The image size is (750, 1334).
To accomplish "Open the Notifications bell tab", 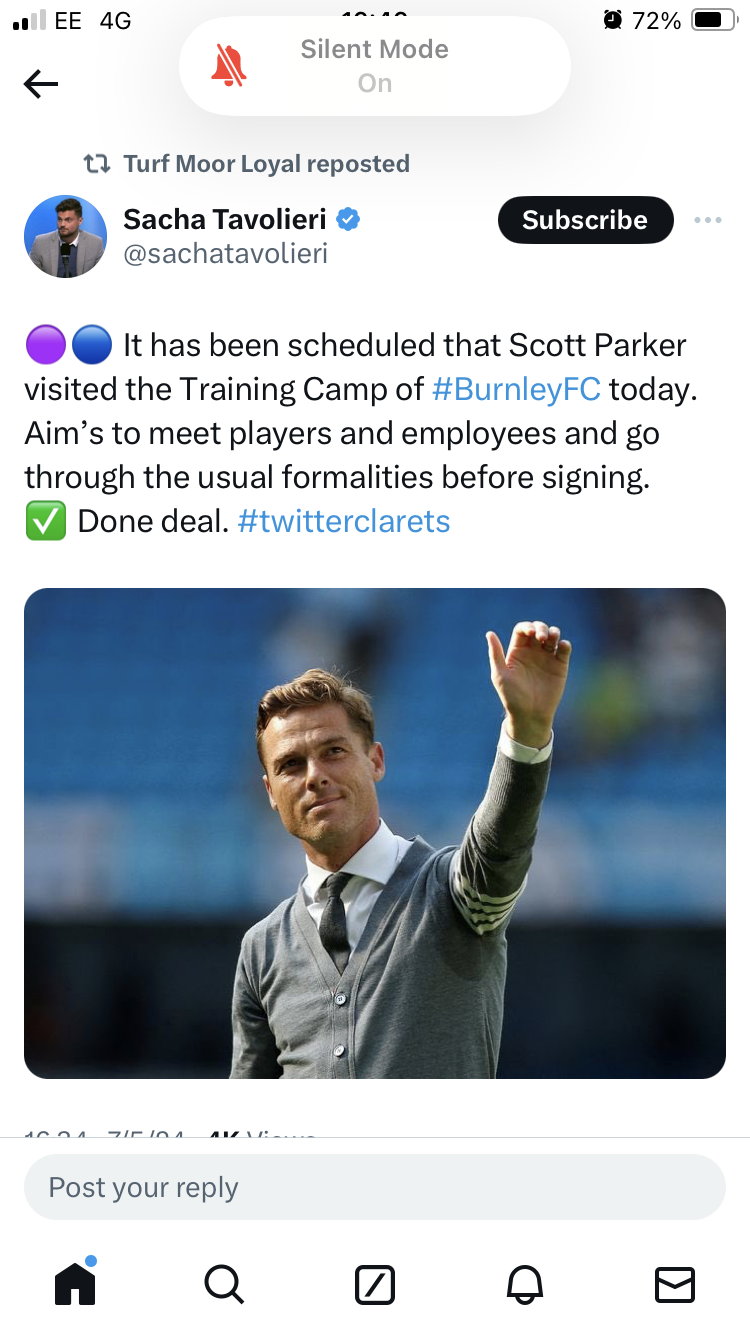I will [x=525, y=1283].
